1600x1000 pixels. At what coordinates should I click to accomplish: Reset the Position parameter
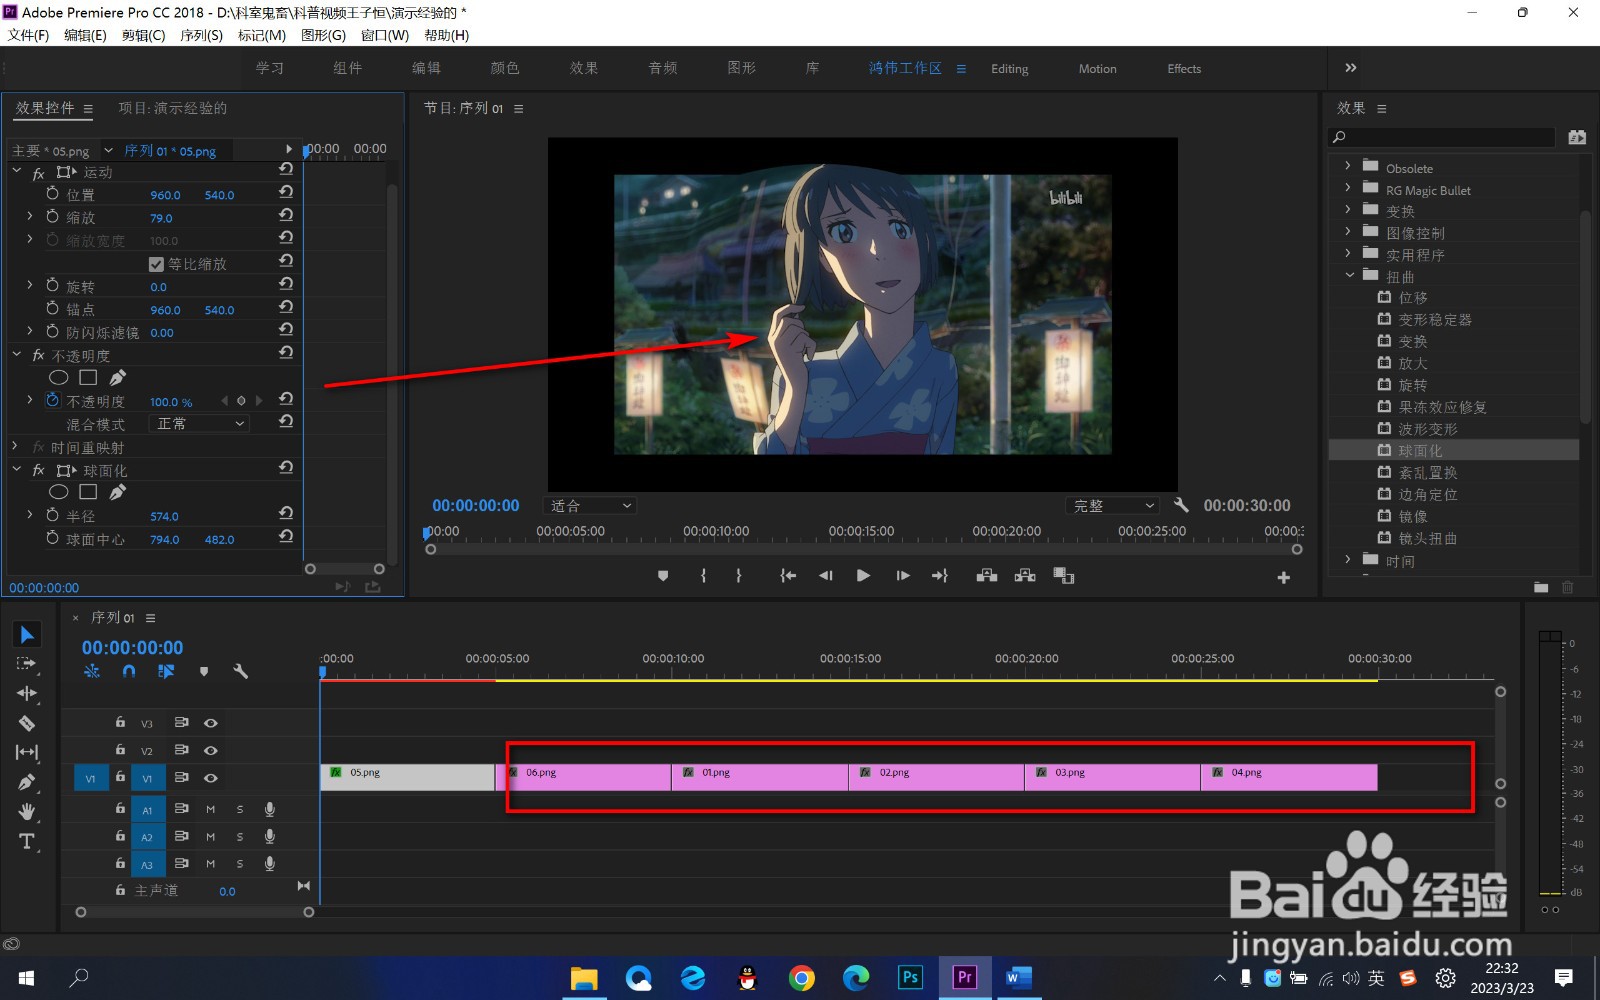[286, 192]
